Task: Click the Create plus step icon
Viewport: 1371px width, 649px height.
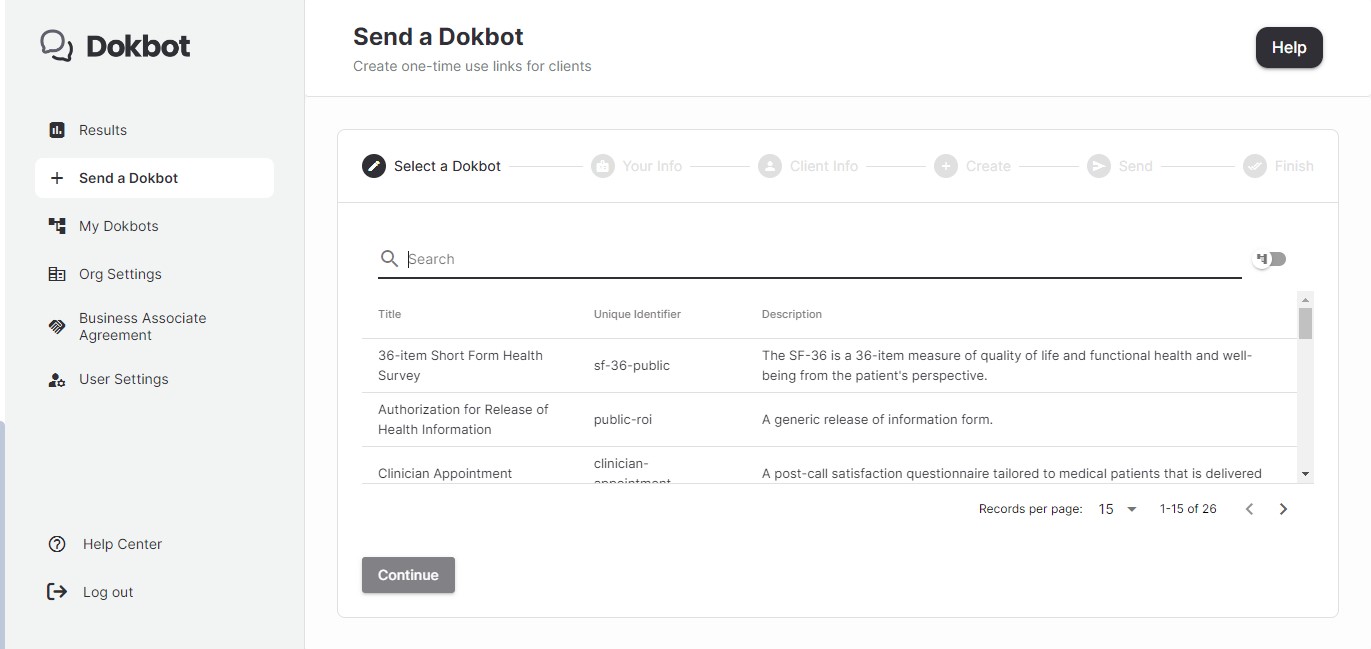Action: point(946,166)
